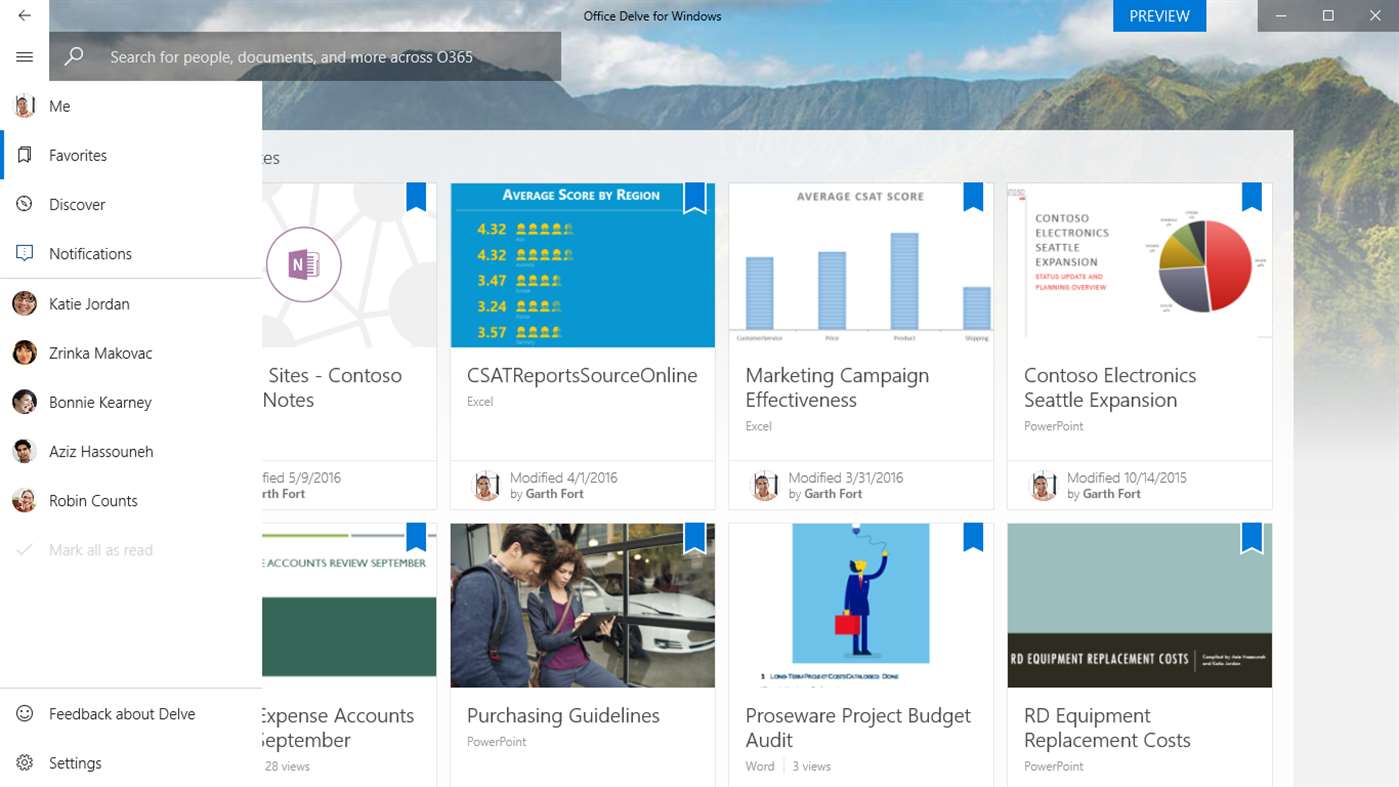1399x787 pixels.
Task: Click 'Modified 10/14/2015' text
Action: click(1127, 478)
